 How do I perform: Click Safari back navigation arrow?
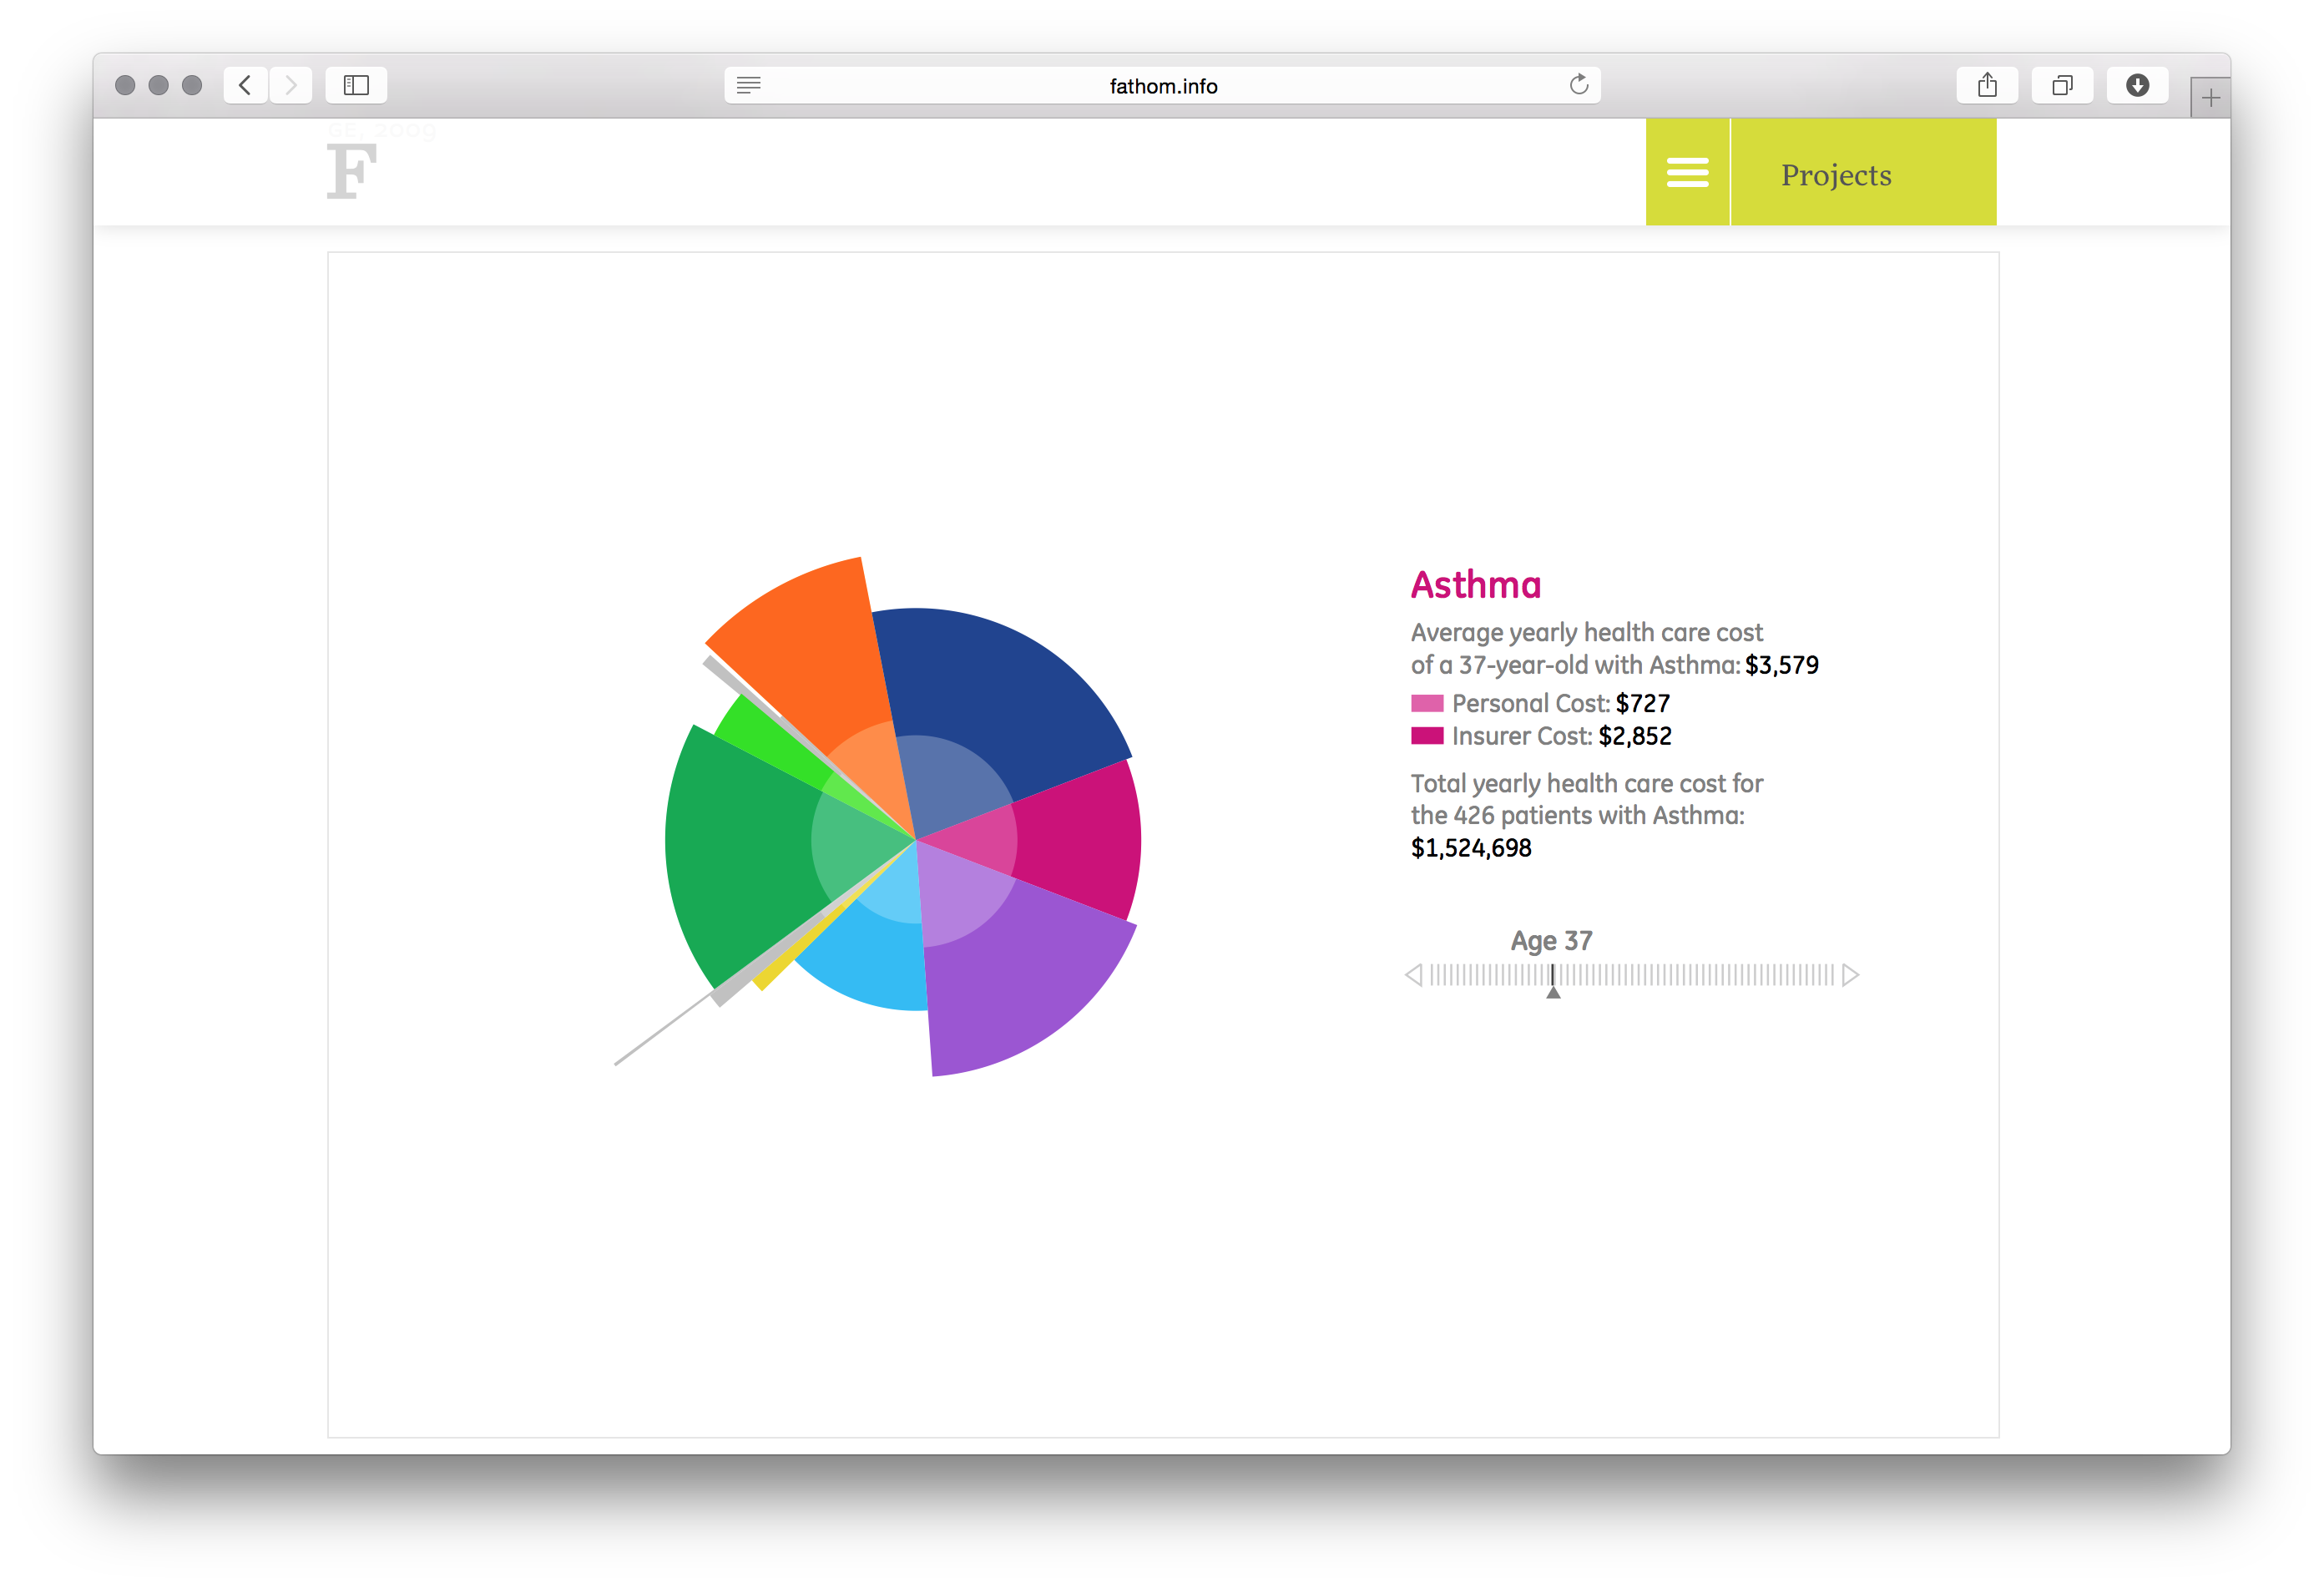pyautogui.click(x=245, y=85)
